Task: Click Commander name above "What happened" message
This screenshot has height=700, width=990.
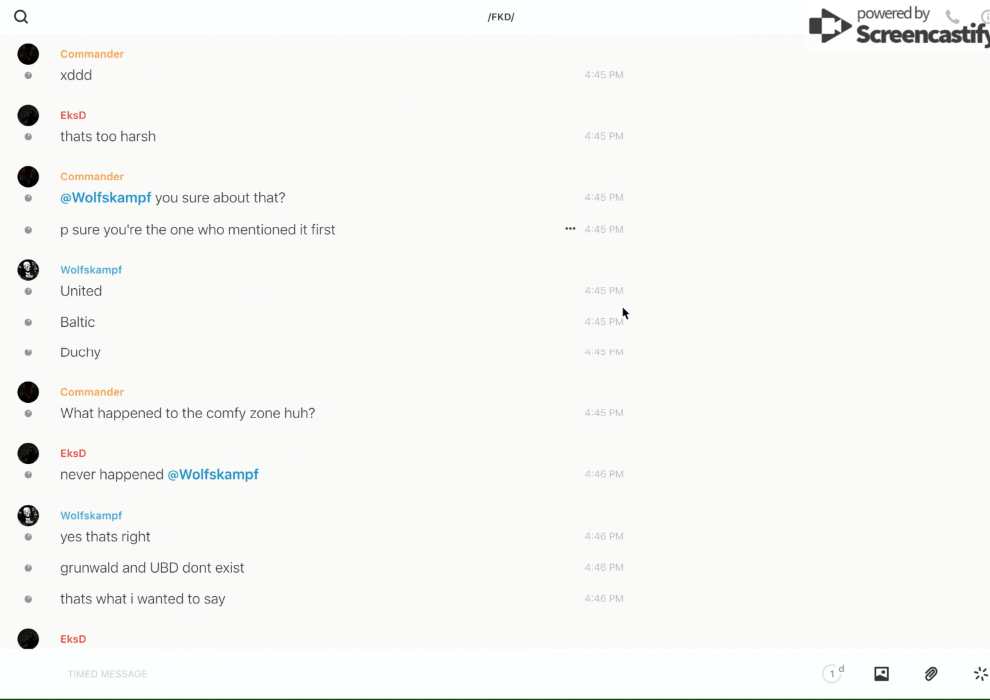Action: click(x=92, y=392)
